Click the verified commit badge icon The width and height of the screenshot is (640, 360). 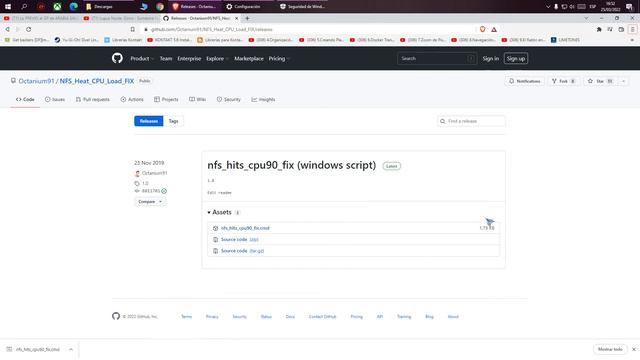pyautogui.click(x=164, y=191)
